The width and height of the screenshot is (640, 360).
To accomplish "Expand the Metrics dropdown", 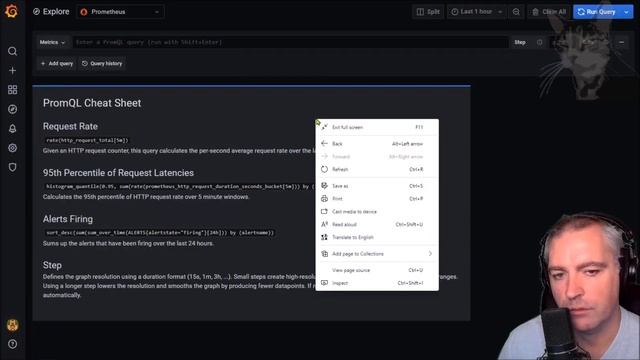I will click(52, 42).
